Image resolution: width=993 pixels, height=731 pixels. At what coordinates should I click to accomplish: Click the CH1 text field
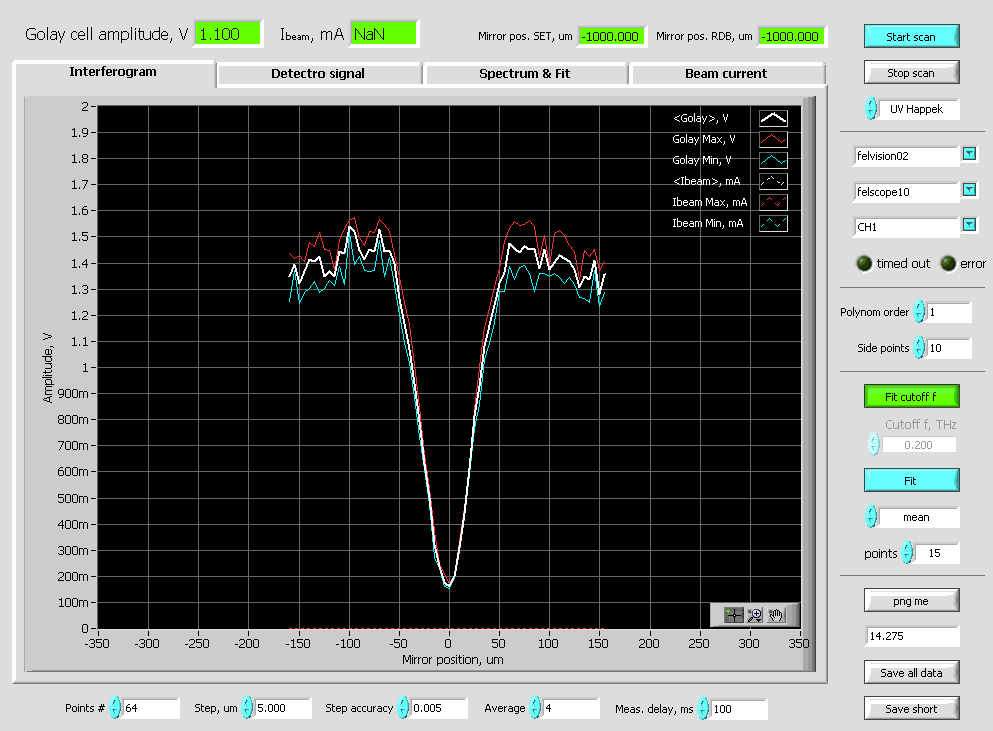click(906, 227)
